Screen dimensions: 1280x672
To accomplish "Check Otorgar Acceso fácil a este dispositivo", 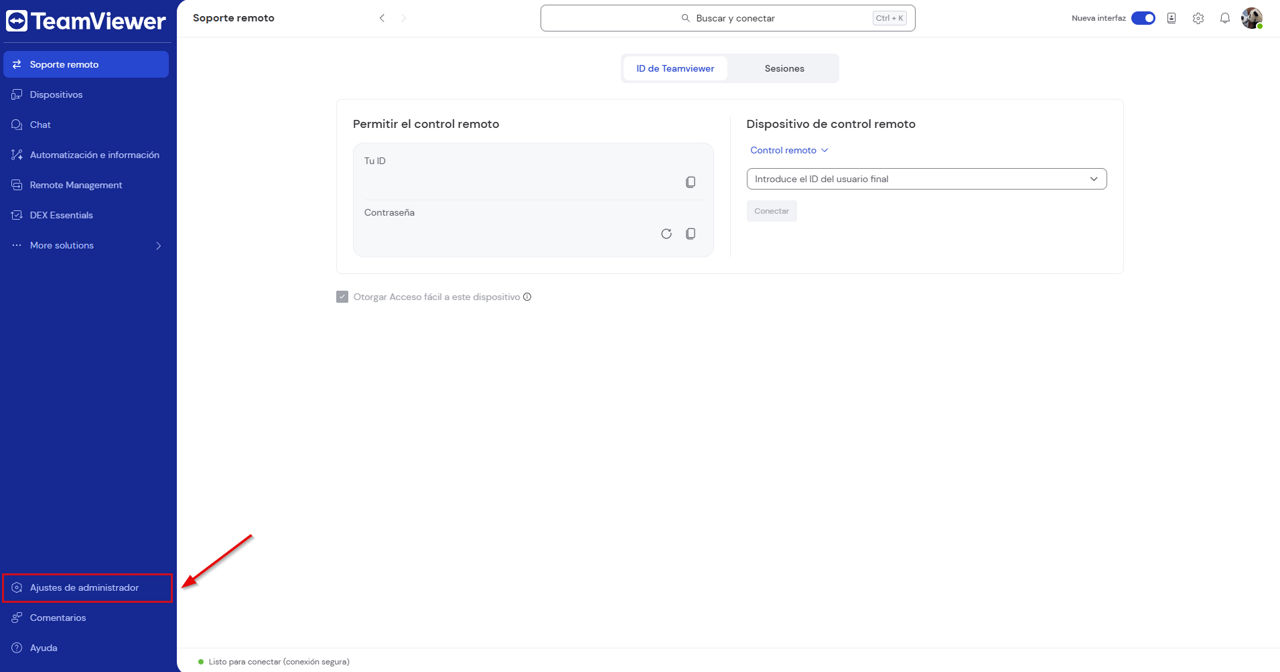I will point(342,297).
